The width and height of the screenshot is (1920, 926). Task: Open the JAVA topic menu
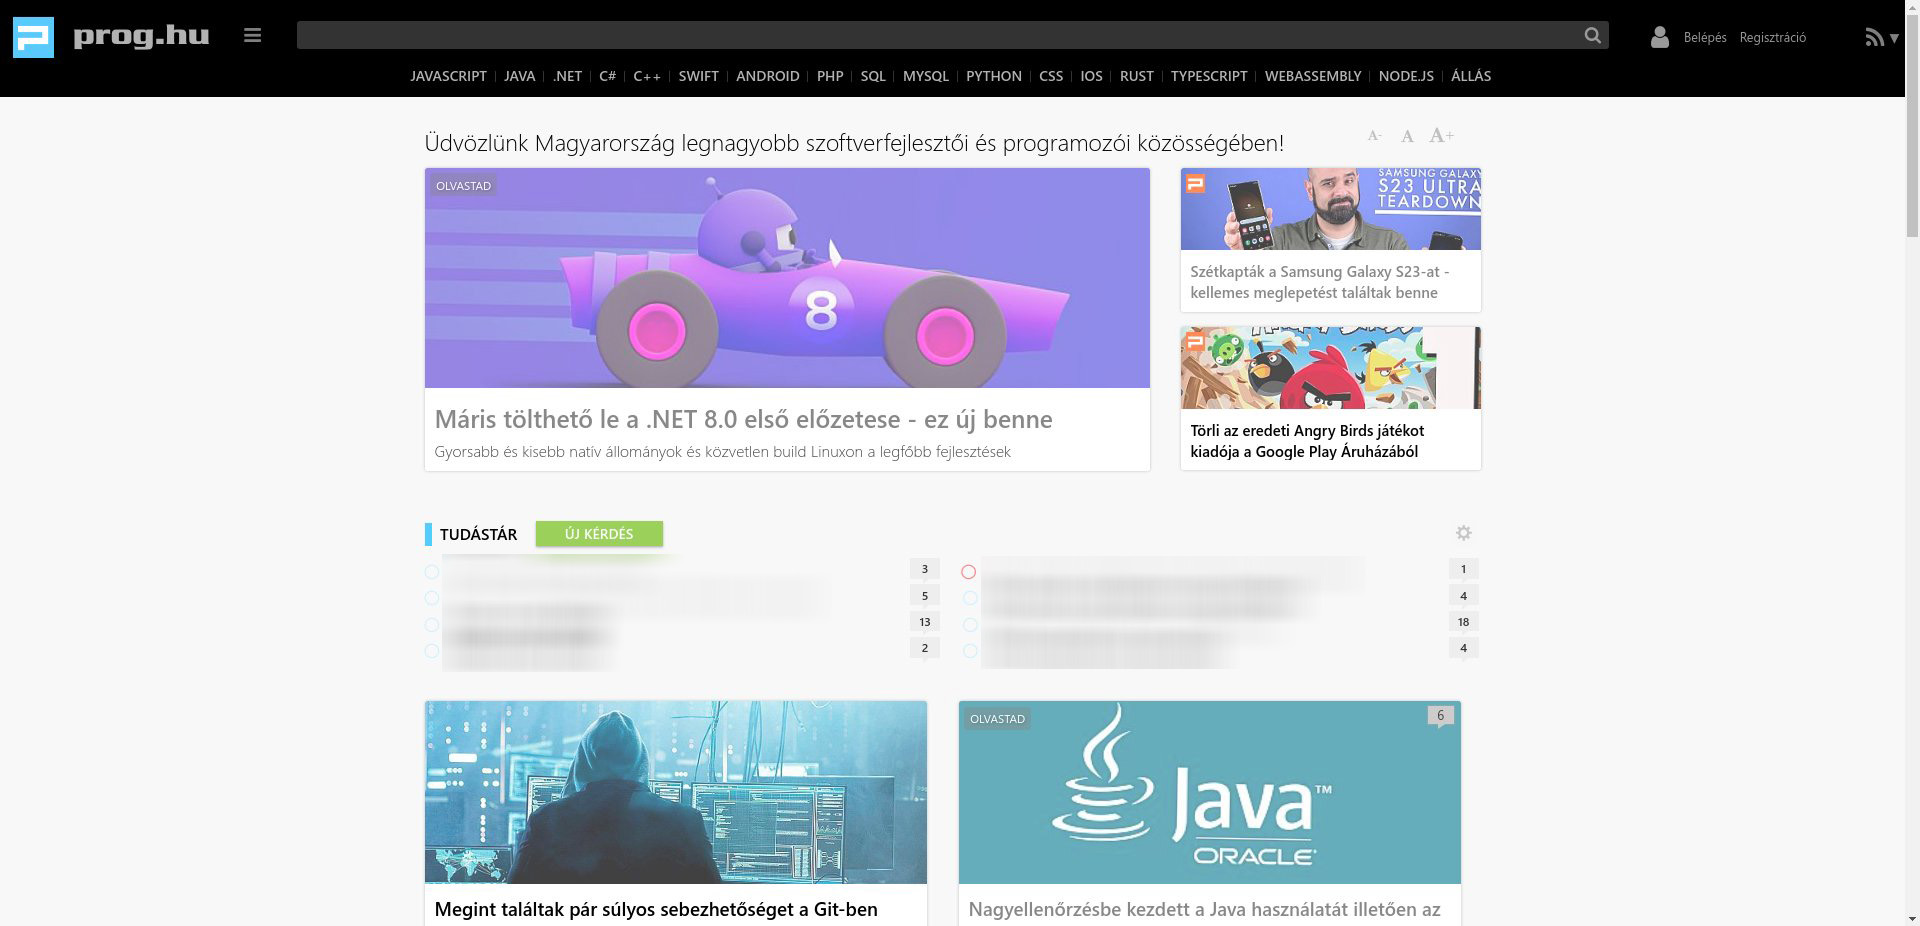pos(519,76)
